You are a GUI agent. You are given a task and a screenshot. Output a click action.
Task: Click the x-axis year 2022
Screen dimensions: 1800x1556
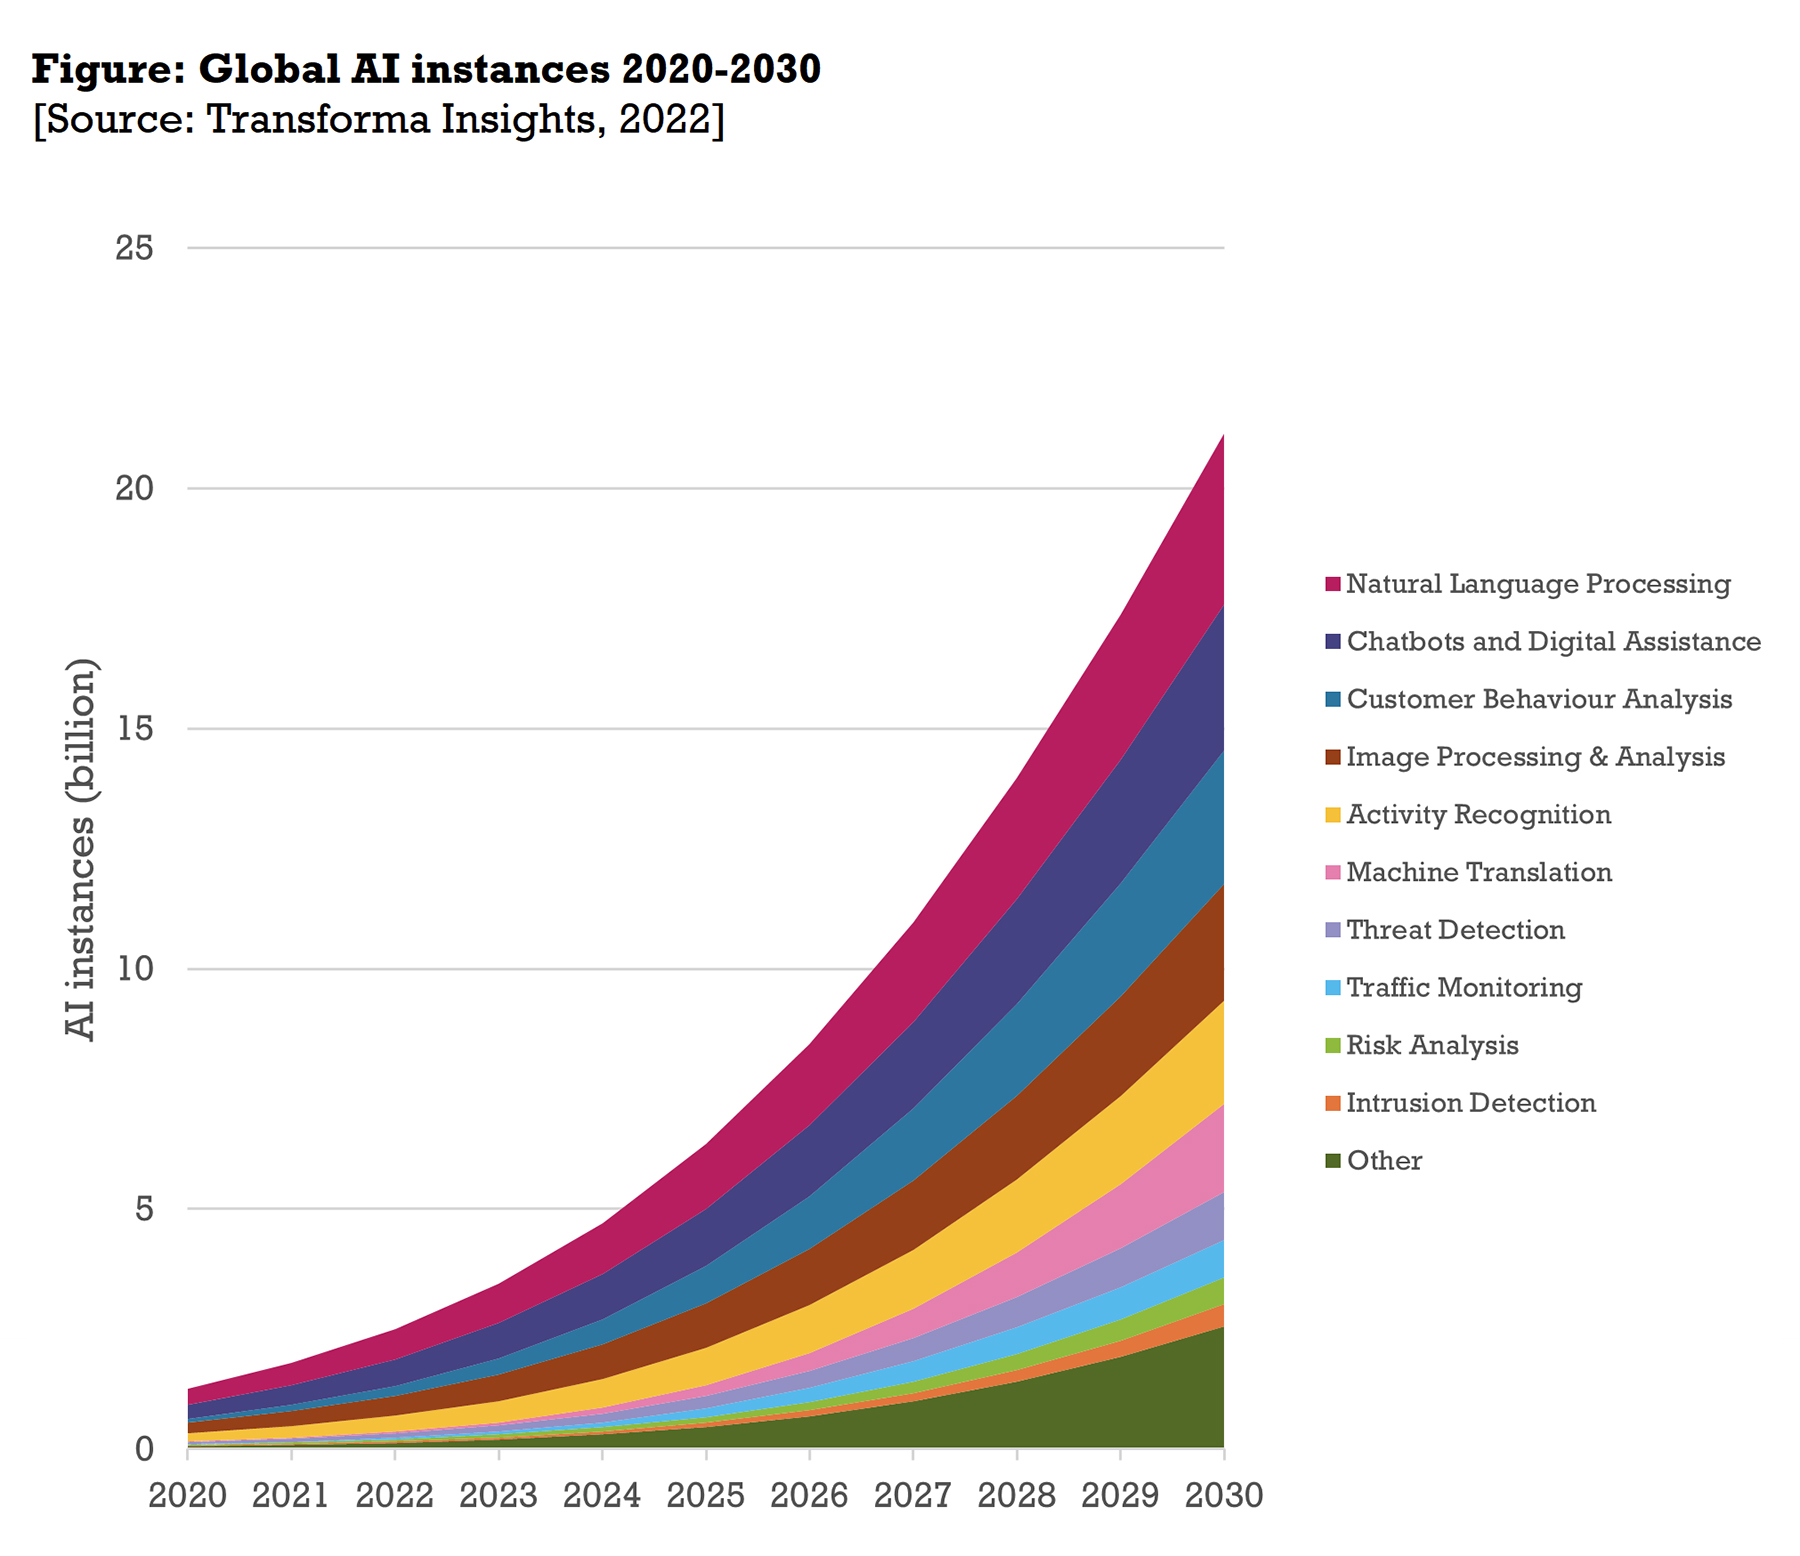coord(395,1496)
